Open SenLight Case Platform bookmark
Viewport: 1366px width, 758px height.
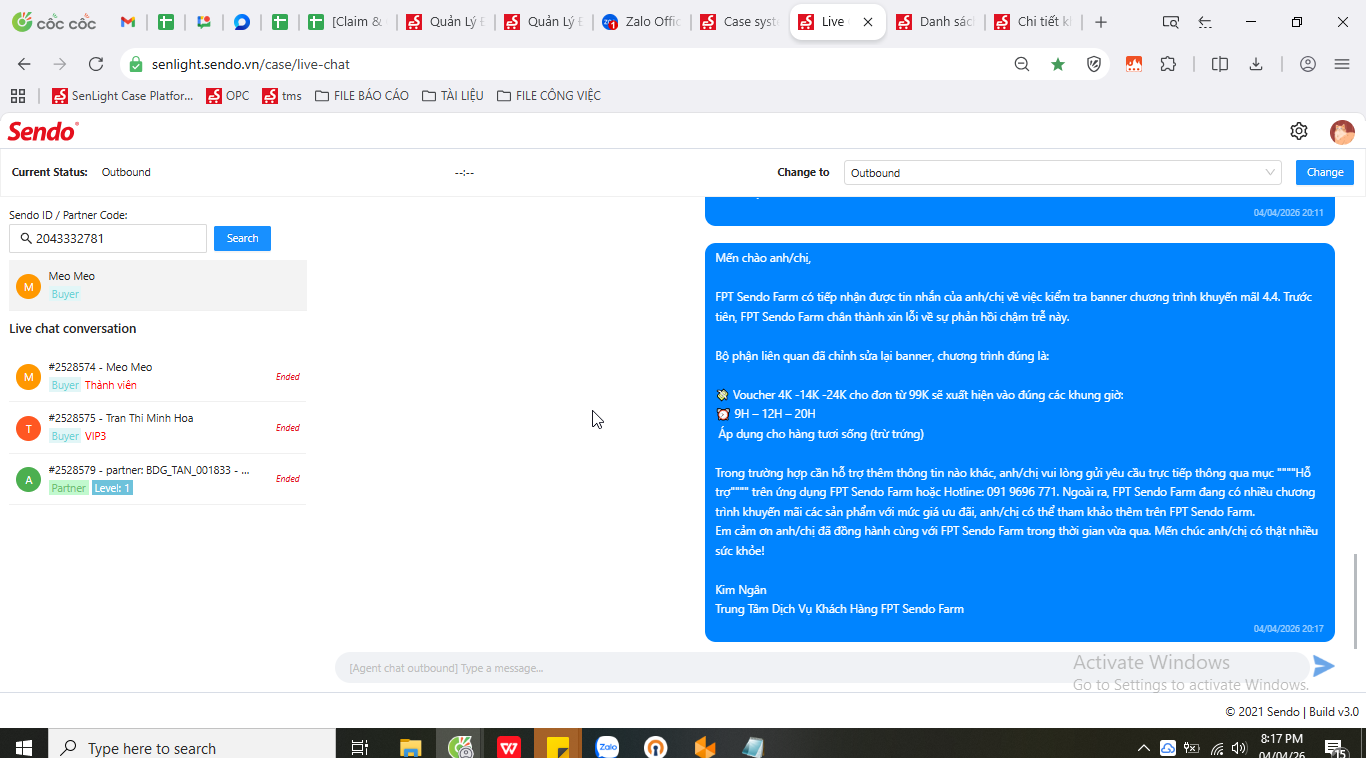pos(122,96)
